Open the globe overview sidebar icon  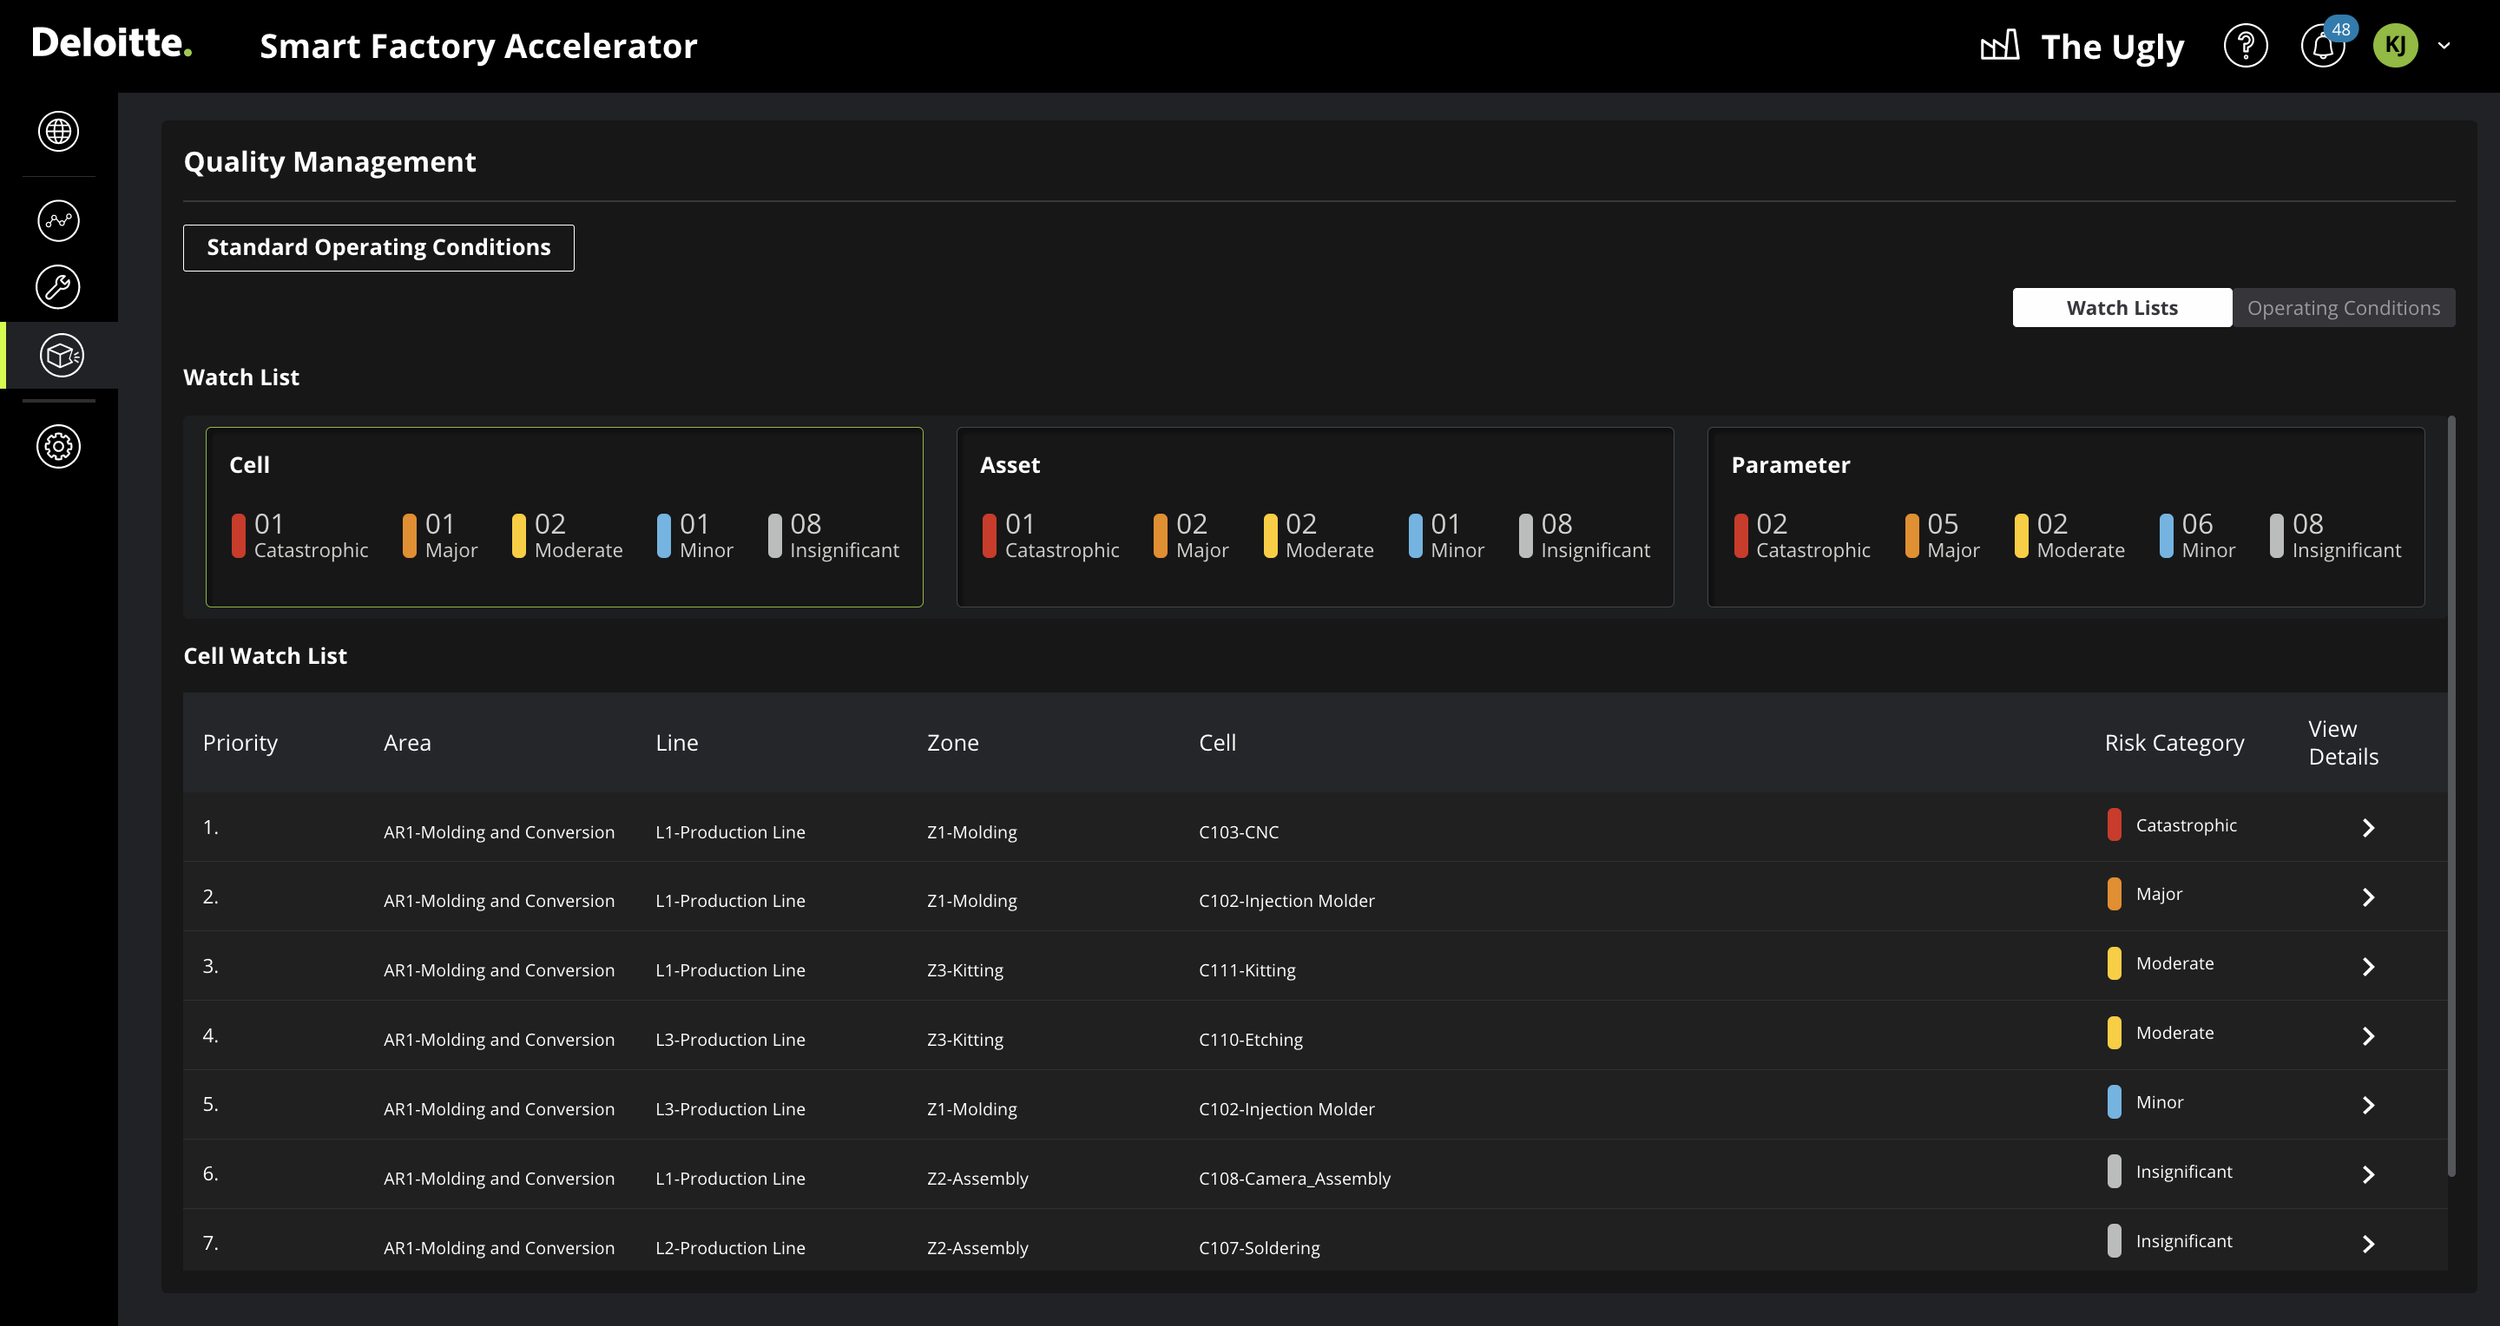pos(58,131)
